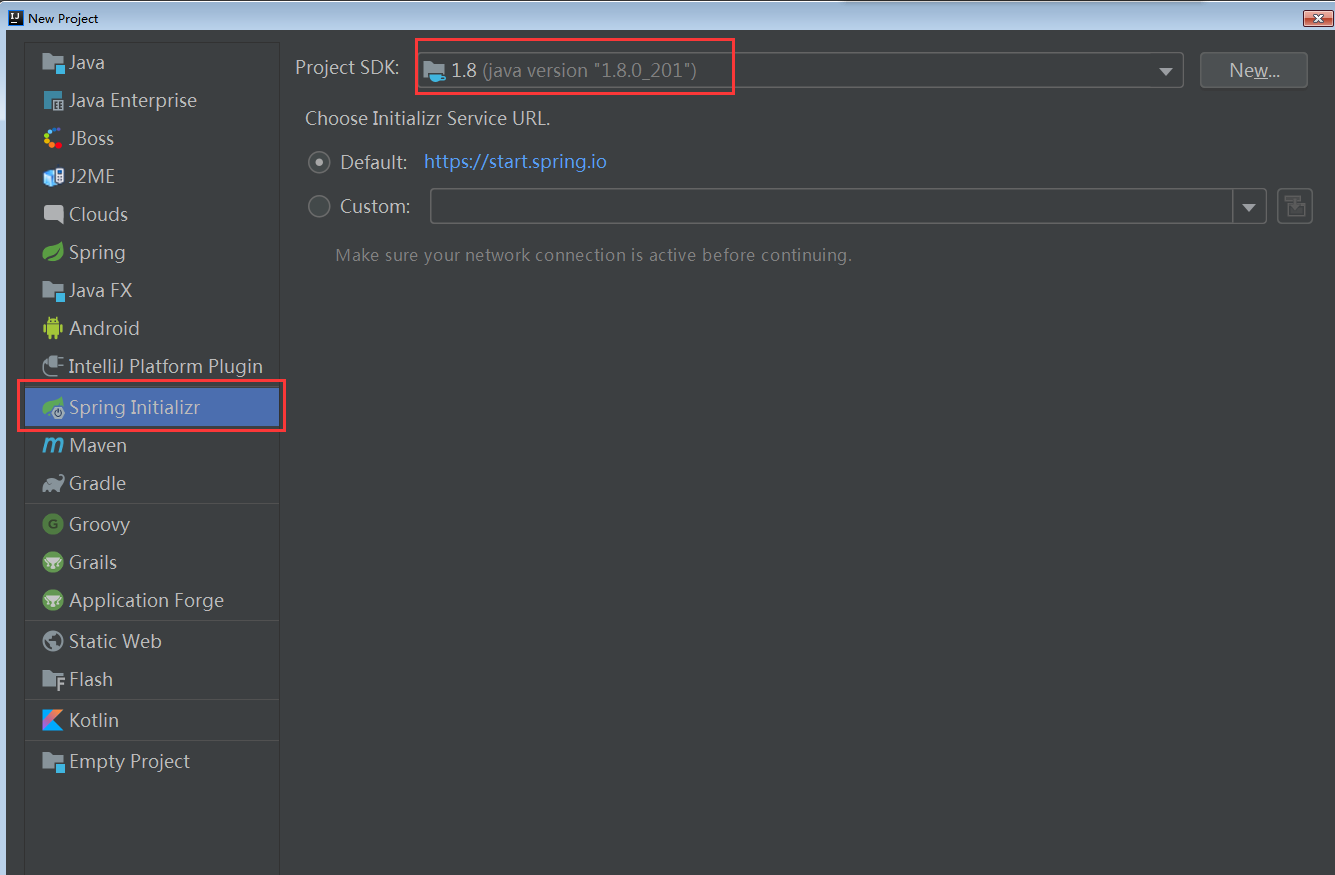Click the Android robot icon

[53, 328]
